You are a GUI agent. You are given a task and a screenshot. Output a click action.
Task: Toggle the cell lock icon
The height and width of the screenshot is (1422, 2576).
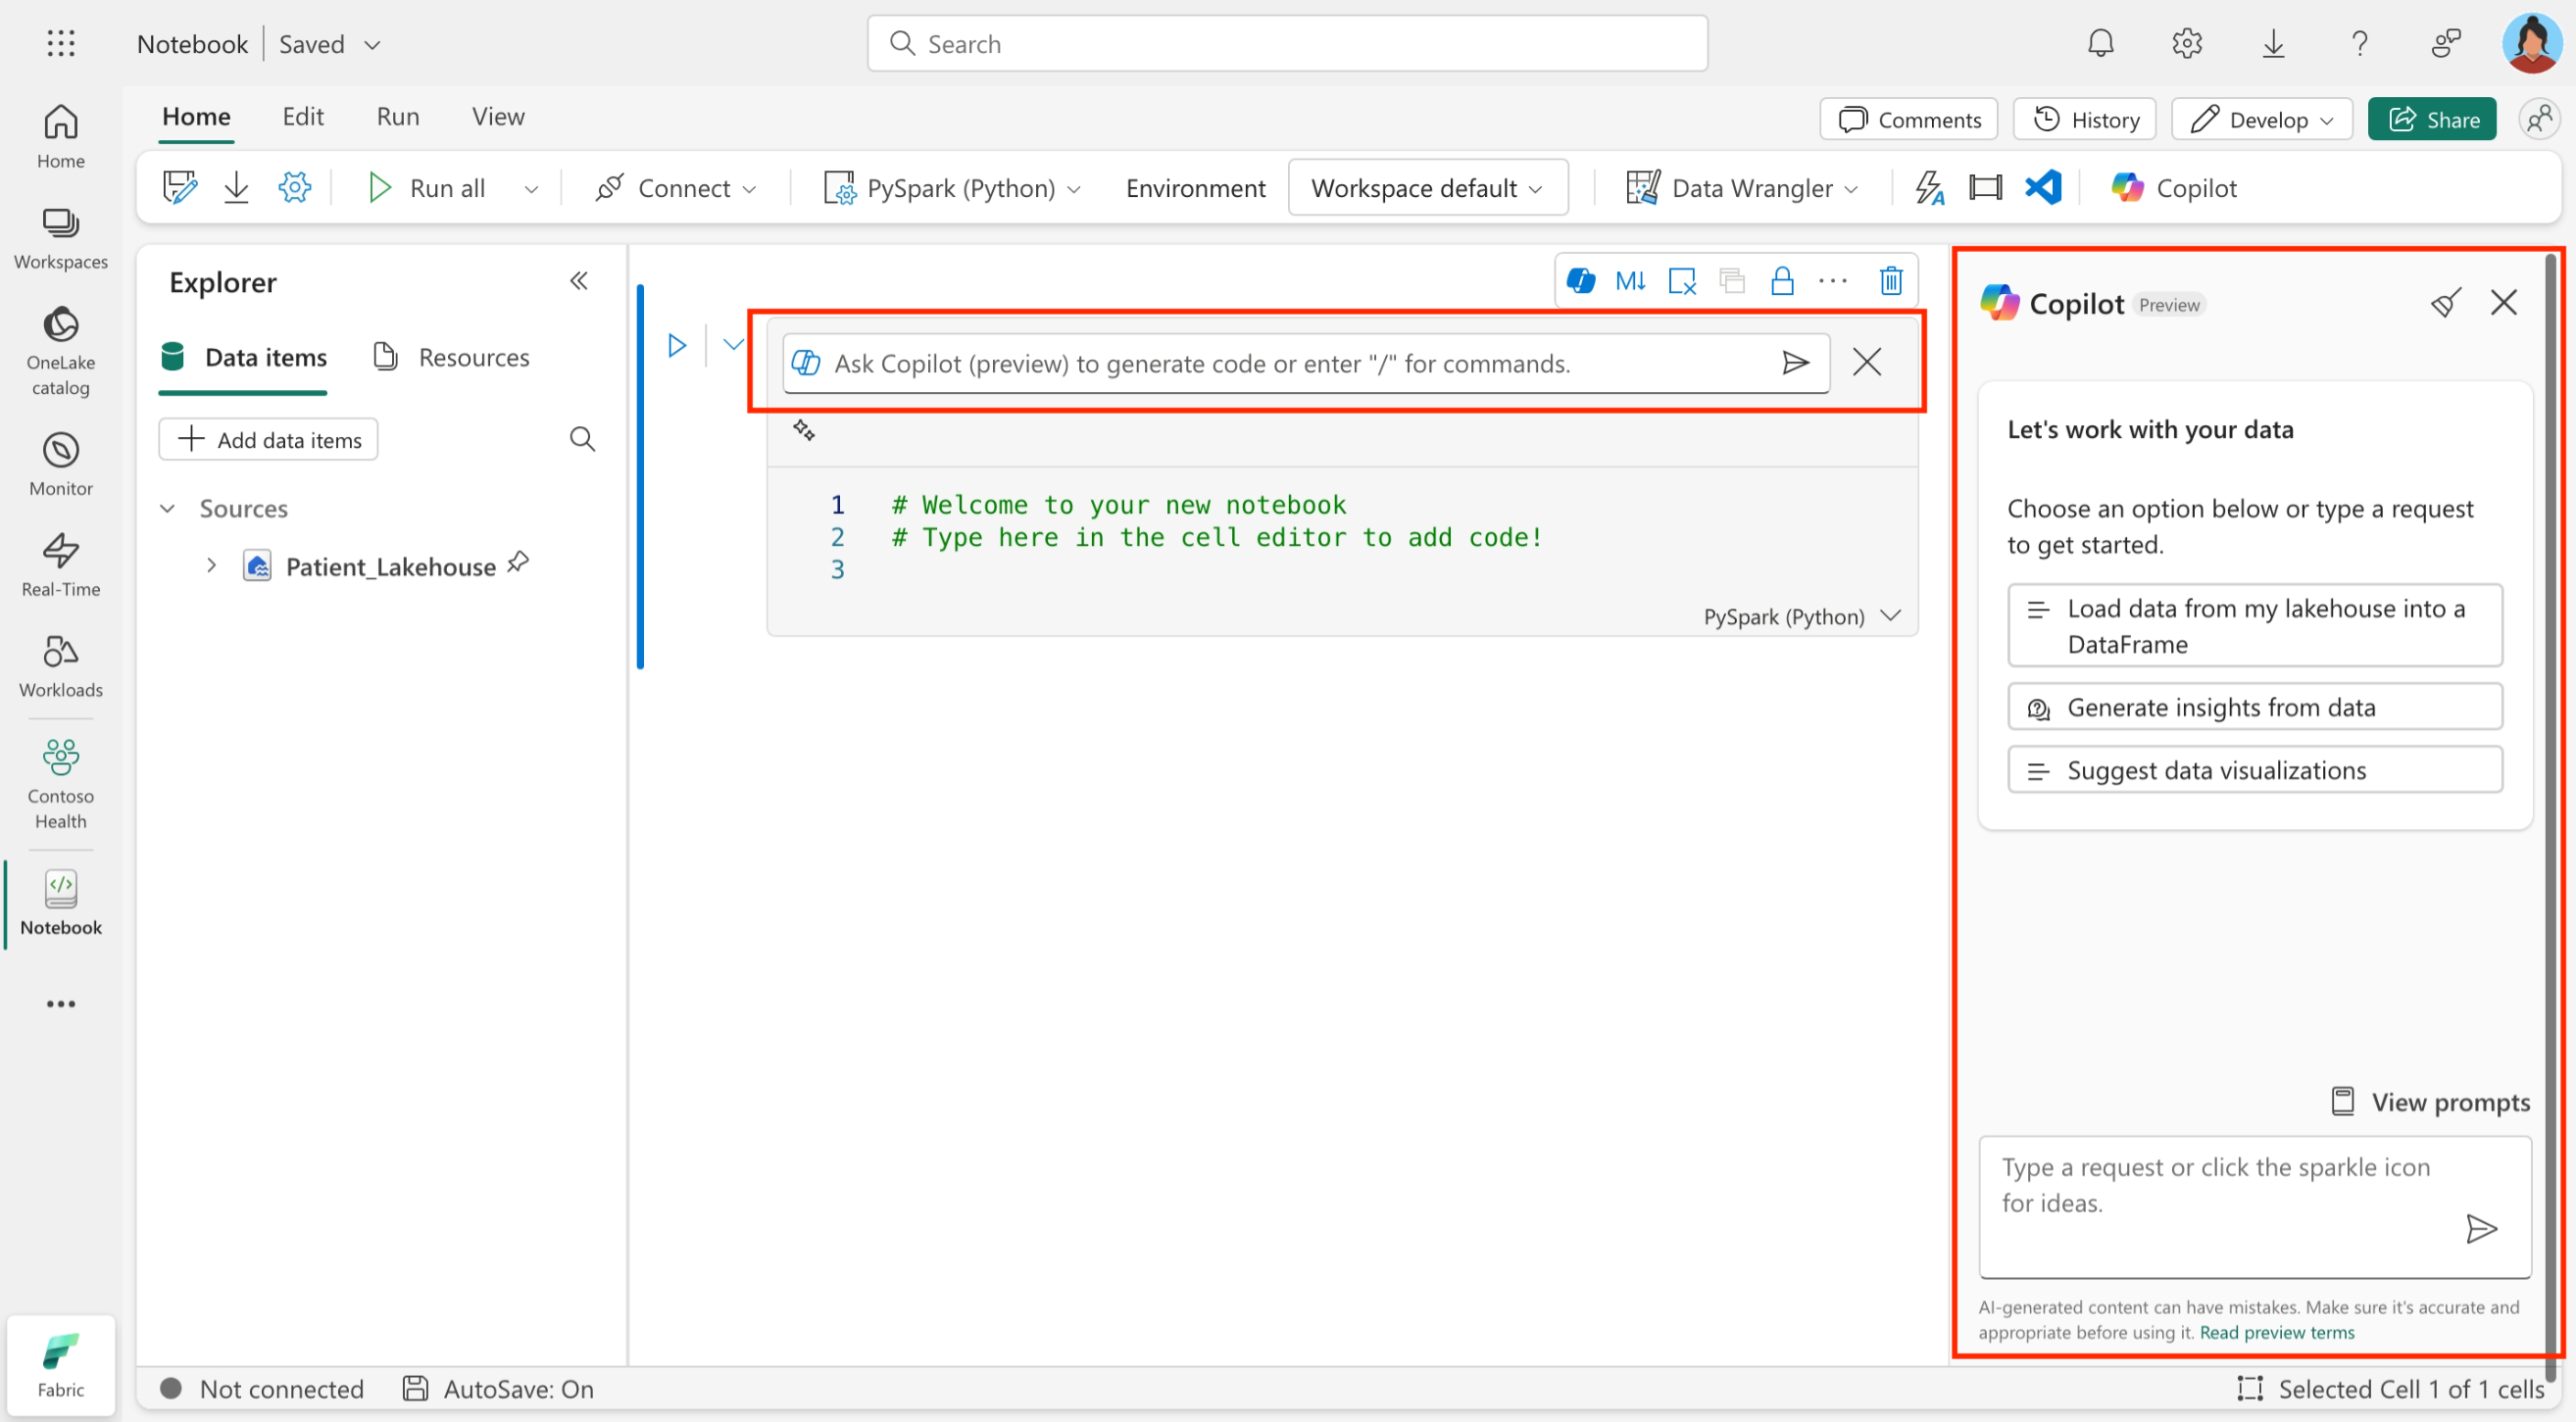(1782, 281)
